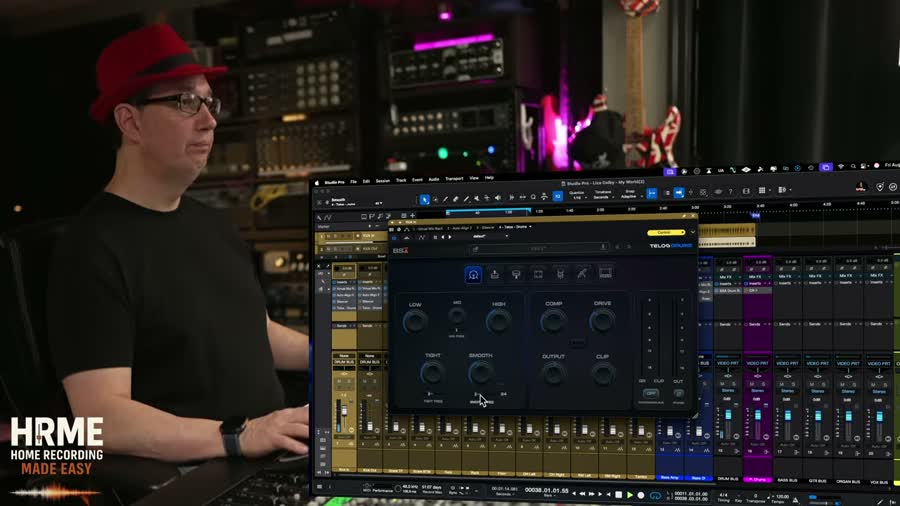
Task: Open the View menu
Action: click(x=474, y=178)
